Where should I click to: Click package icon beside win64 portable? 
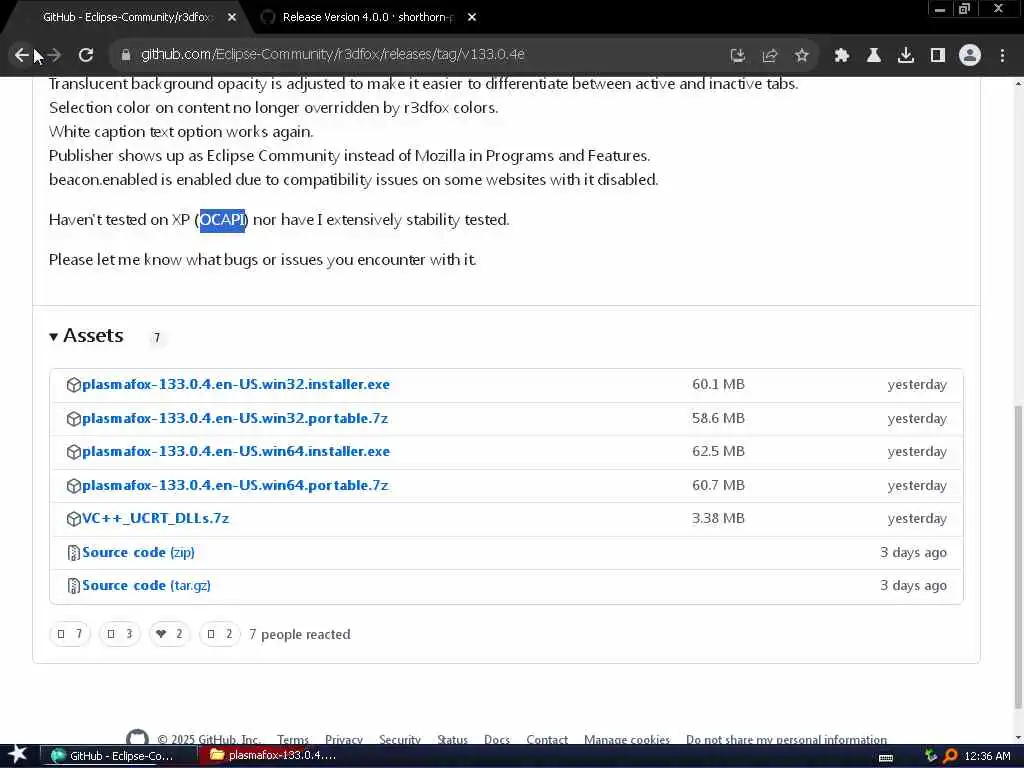[x=73, y=486]
